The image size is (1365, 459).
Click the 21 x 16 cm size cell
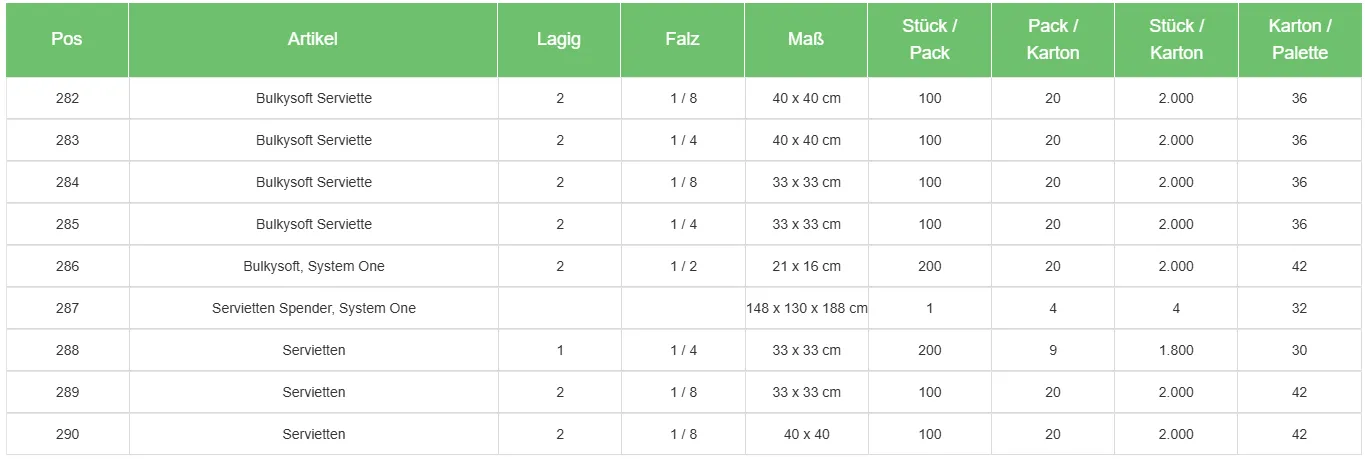point(806,266)
